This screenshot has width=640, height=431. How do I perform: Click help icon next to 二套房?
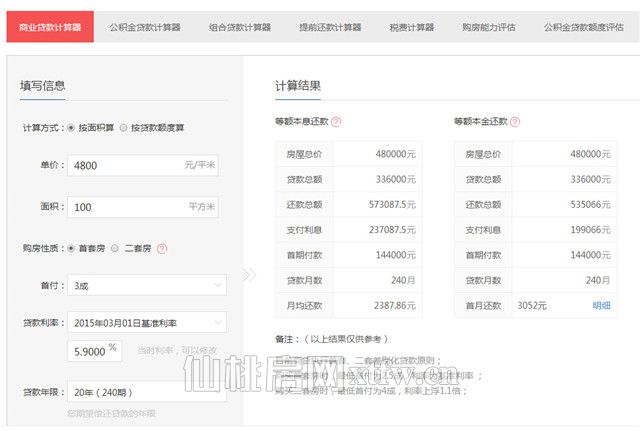coord(162,248)
